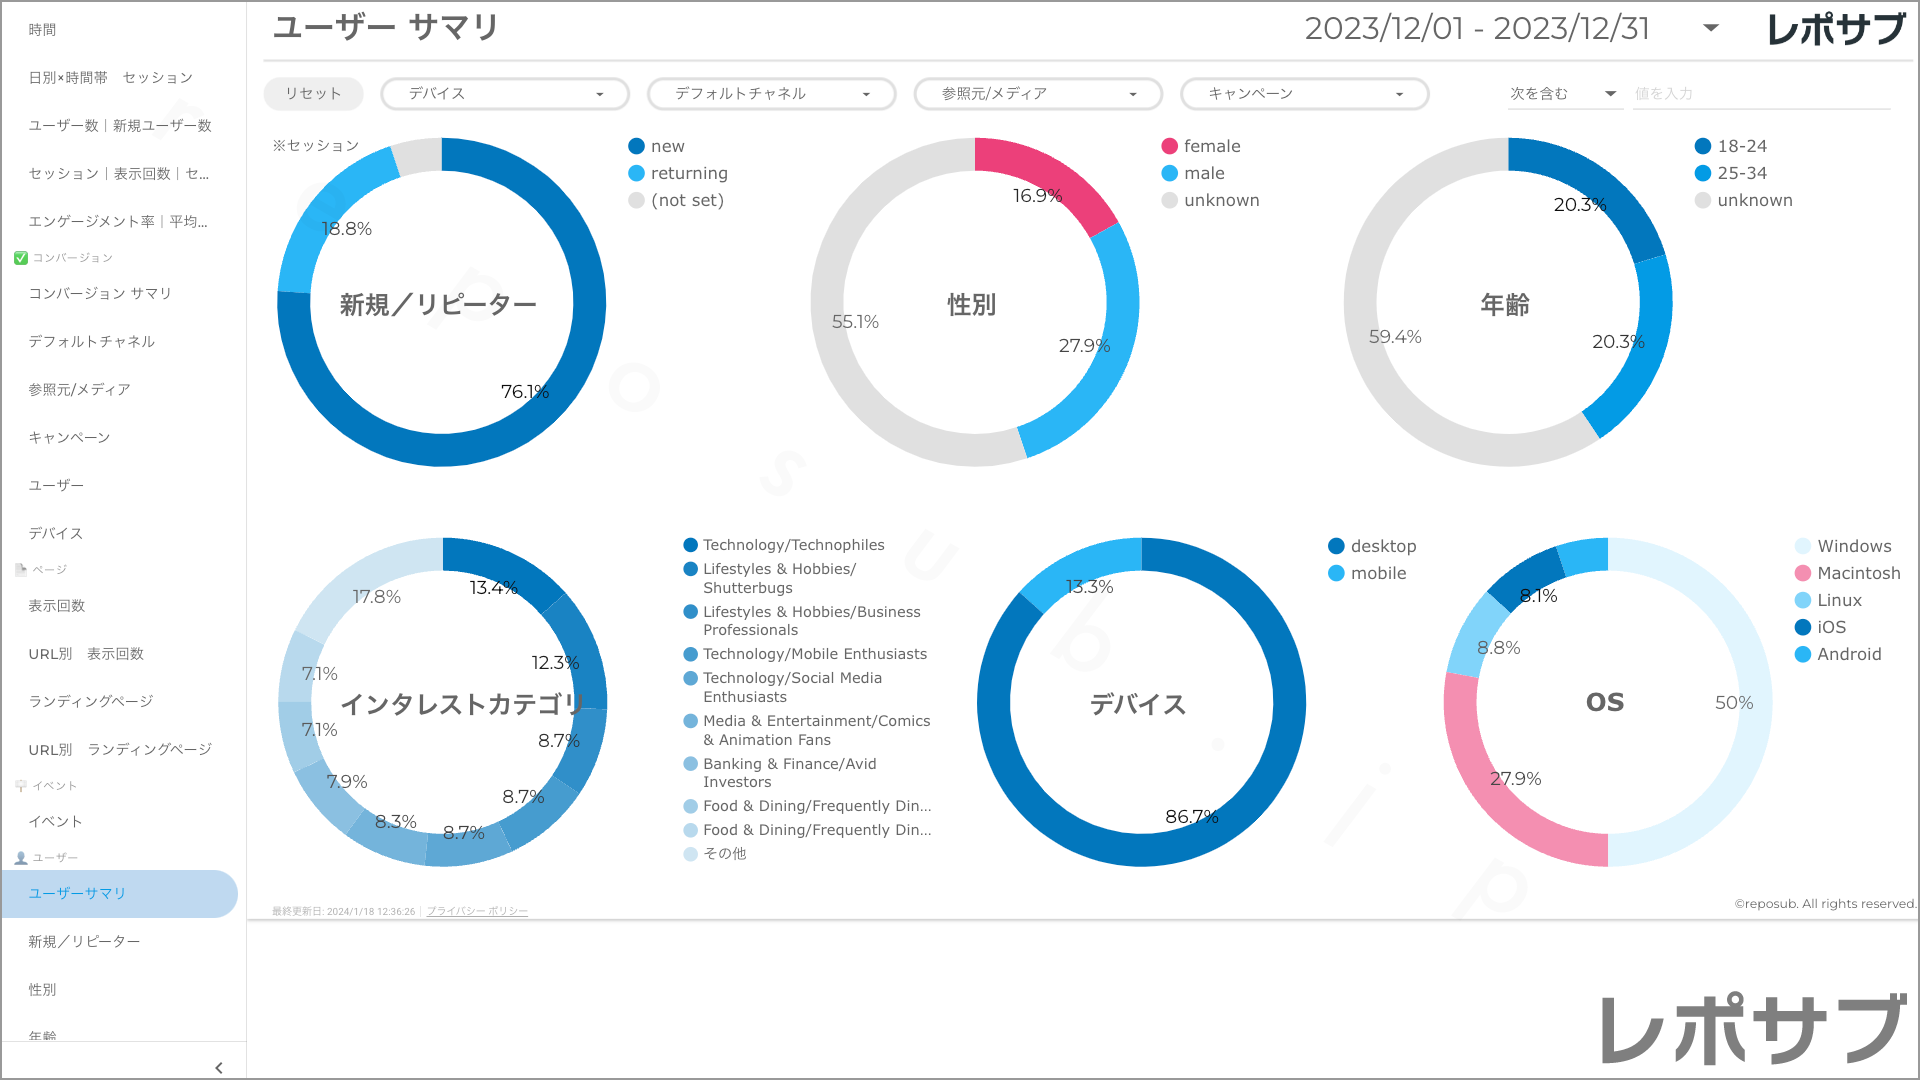1920x1080 pixels.
Task: Select ランディングページ in the sidebar
Action: pos(91,701)
